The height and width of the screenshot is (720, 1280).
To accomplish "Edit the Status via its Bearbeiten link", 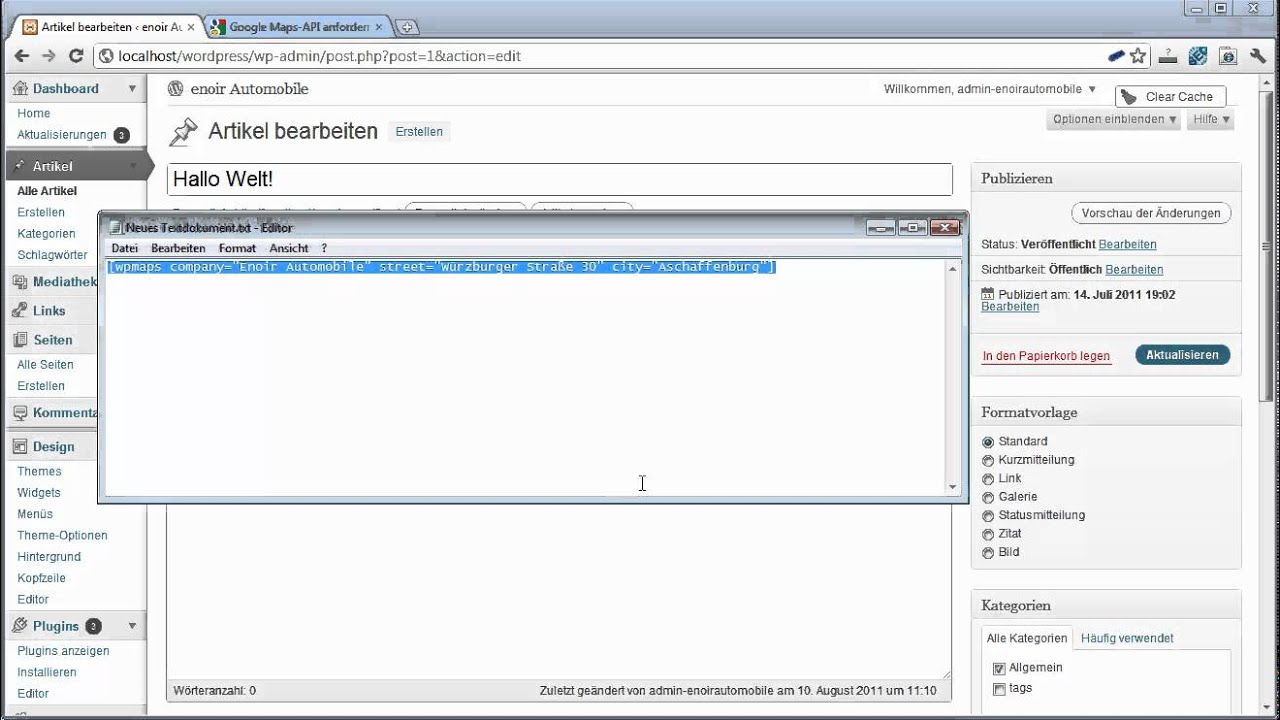I will pos(1127,244).
